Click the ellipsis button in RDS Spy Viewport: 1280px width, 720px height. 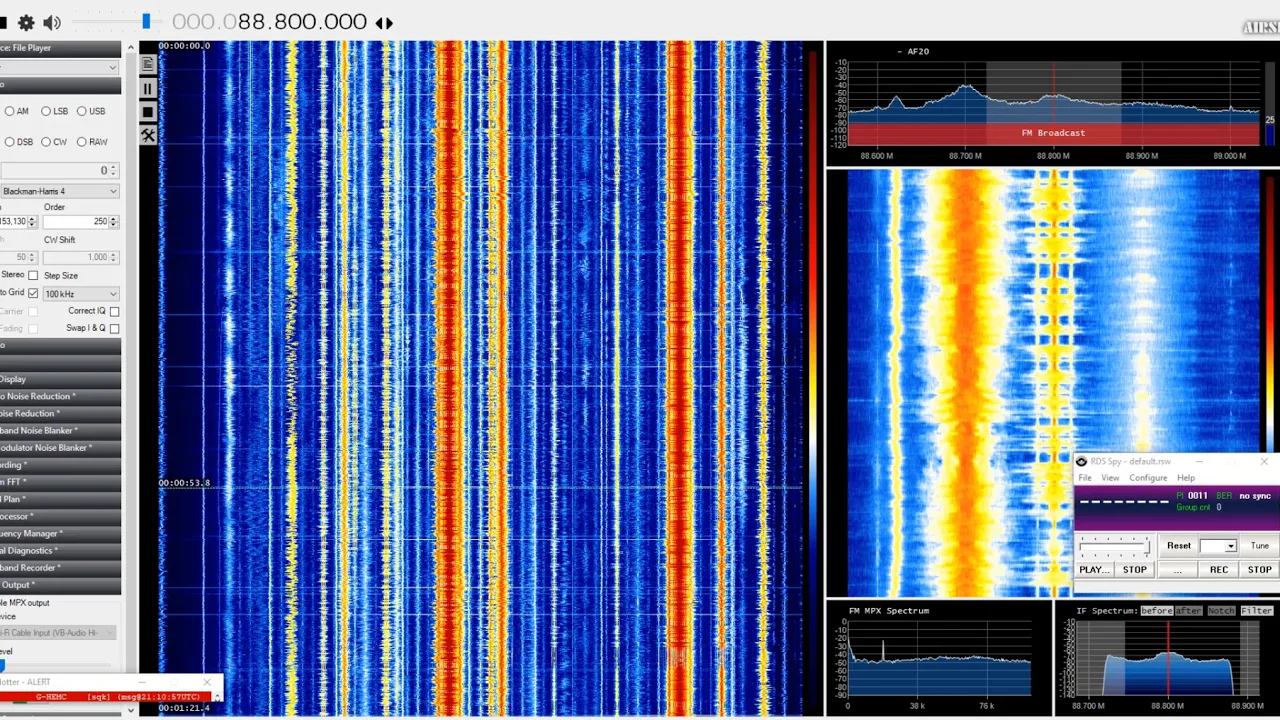1178,569
